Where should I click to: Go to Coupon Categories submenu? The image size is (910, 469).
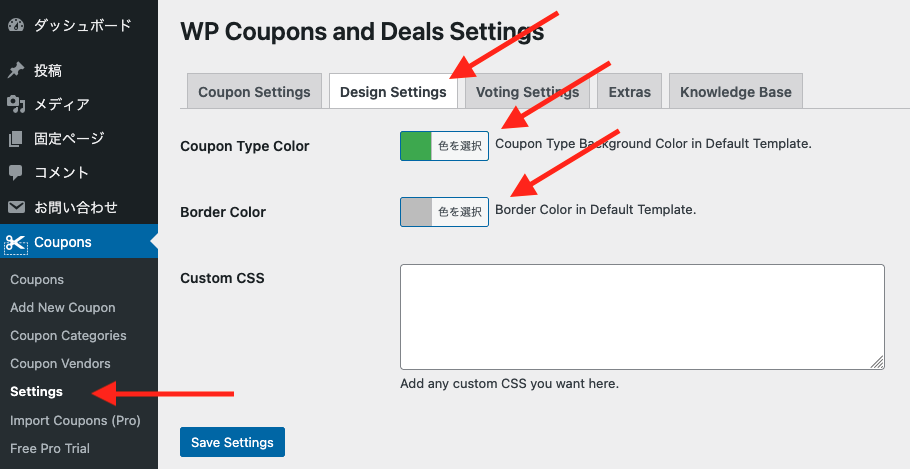[x=68, y=335]
